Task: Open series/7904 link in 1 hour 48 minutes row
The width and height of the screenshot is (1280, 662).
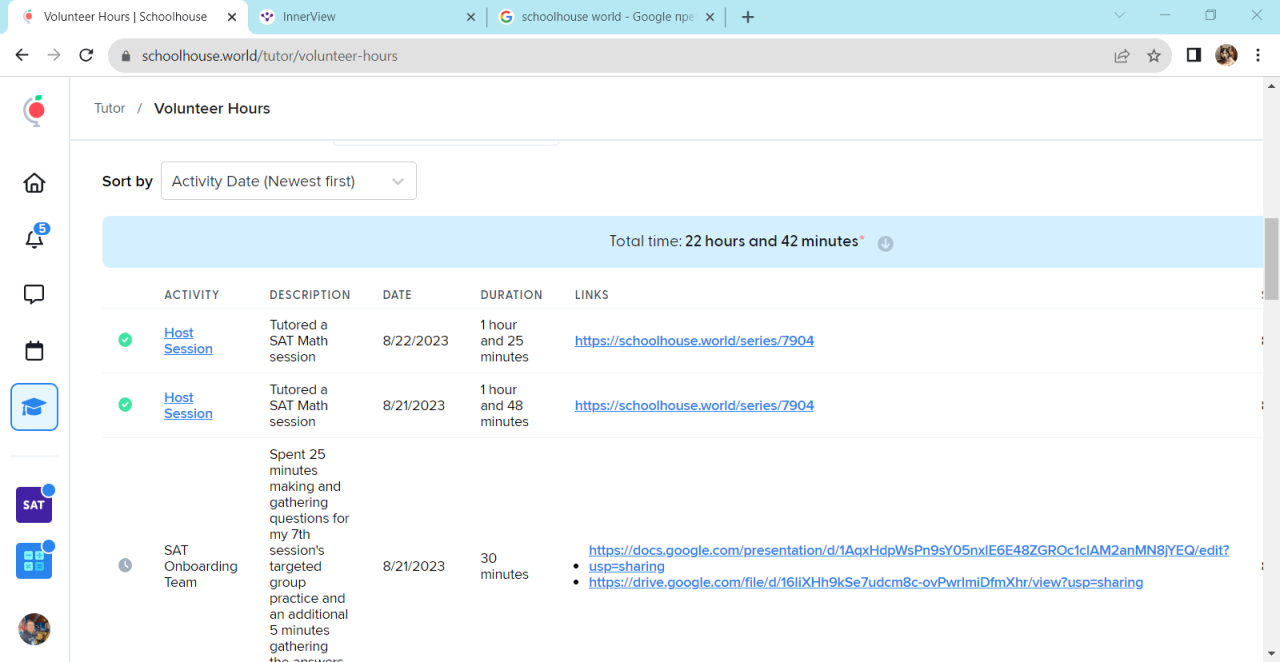Action: tap(694, 406)
